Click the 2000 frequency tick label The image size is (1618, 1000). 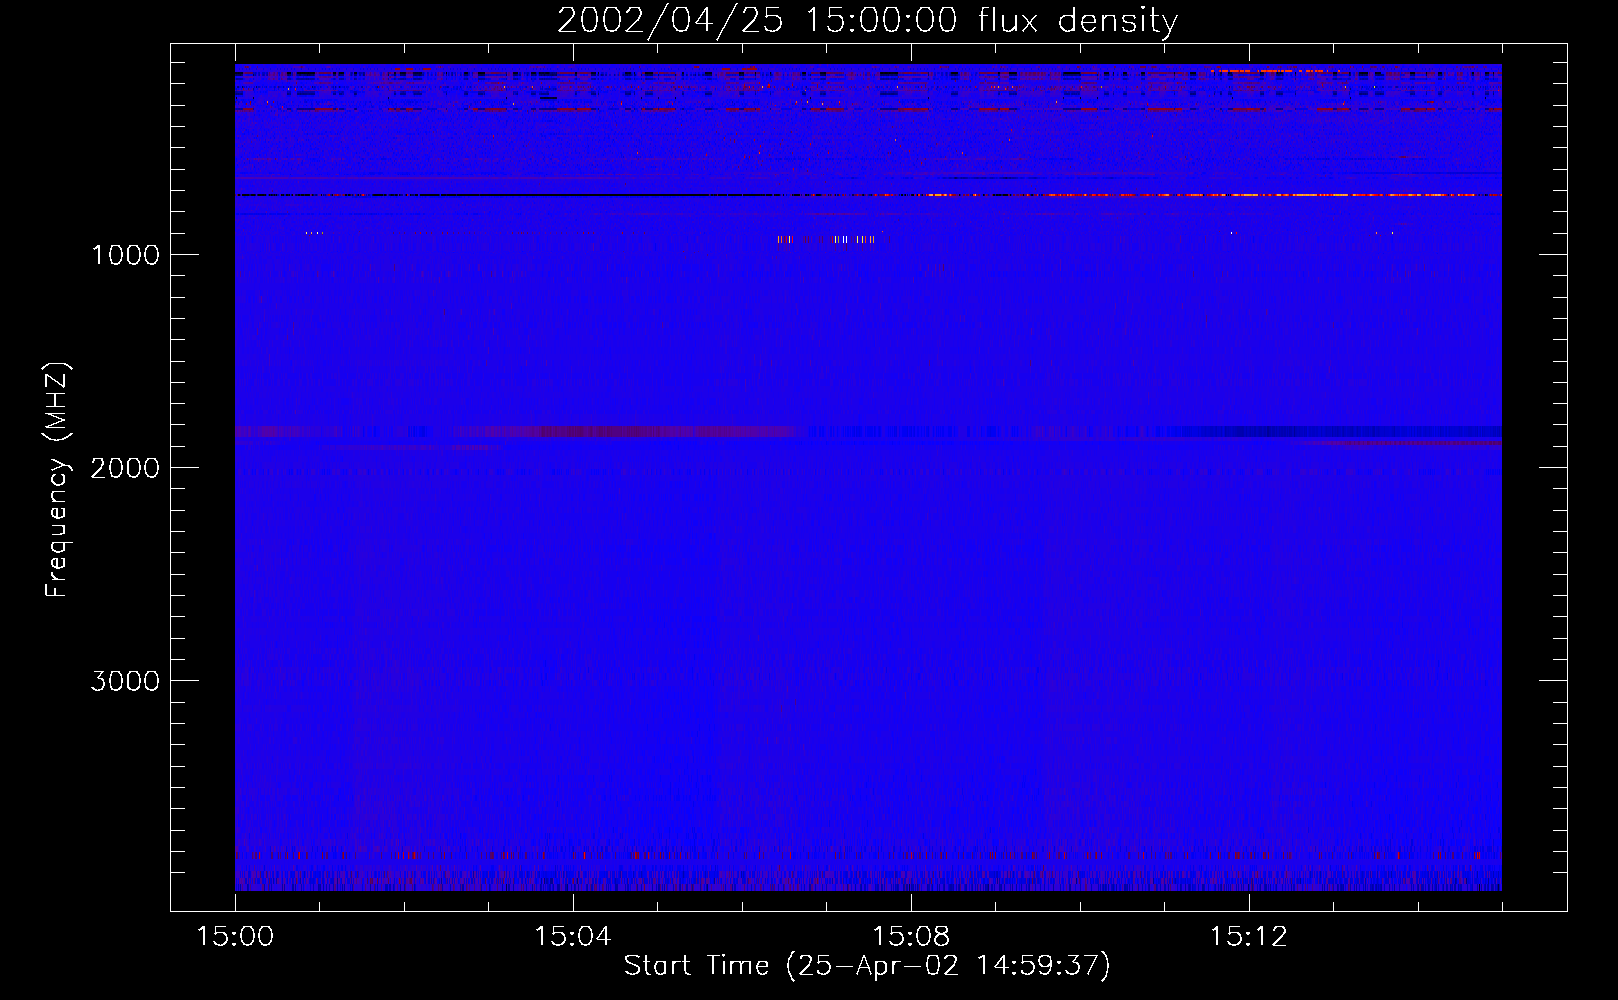[125, 468]
